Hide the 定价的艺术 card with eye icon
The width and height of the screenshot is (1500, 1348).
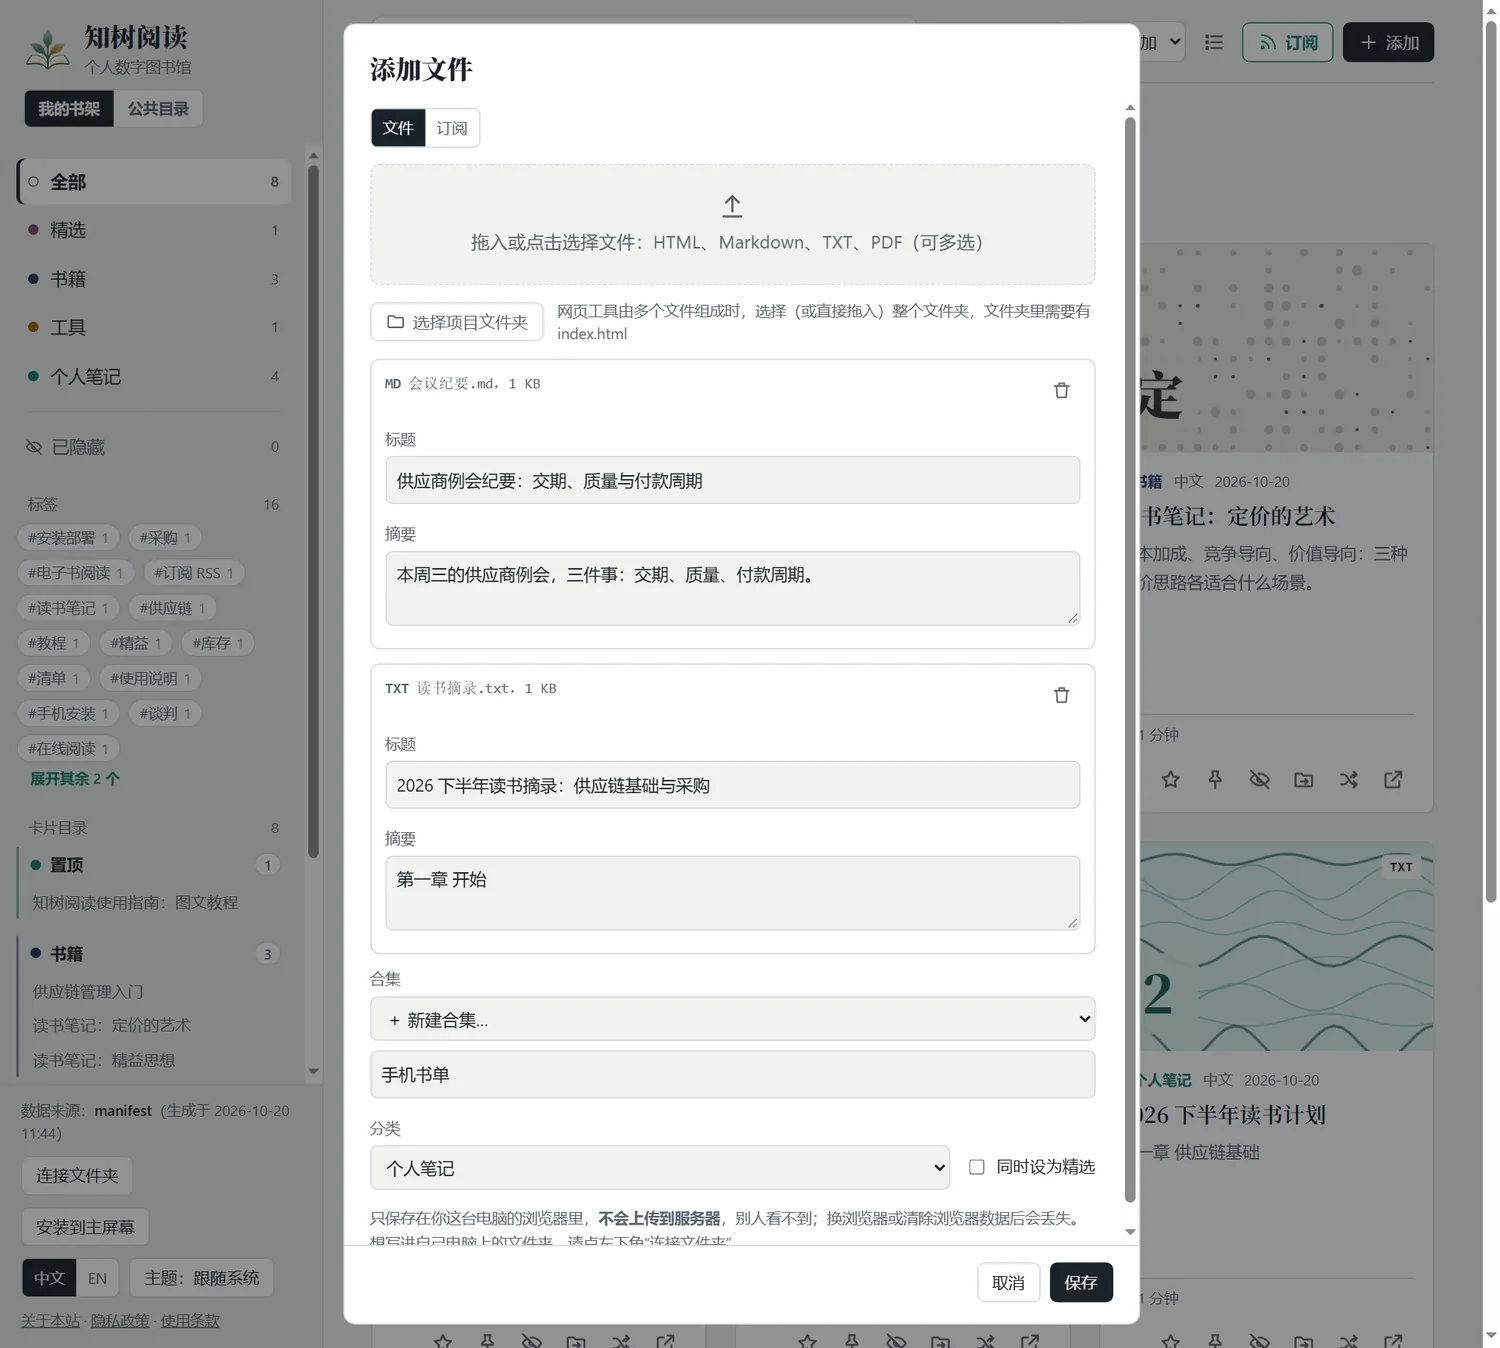[x=1259, y=779]
